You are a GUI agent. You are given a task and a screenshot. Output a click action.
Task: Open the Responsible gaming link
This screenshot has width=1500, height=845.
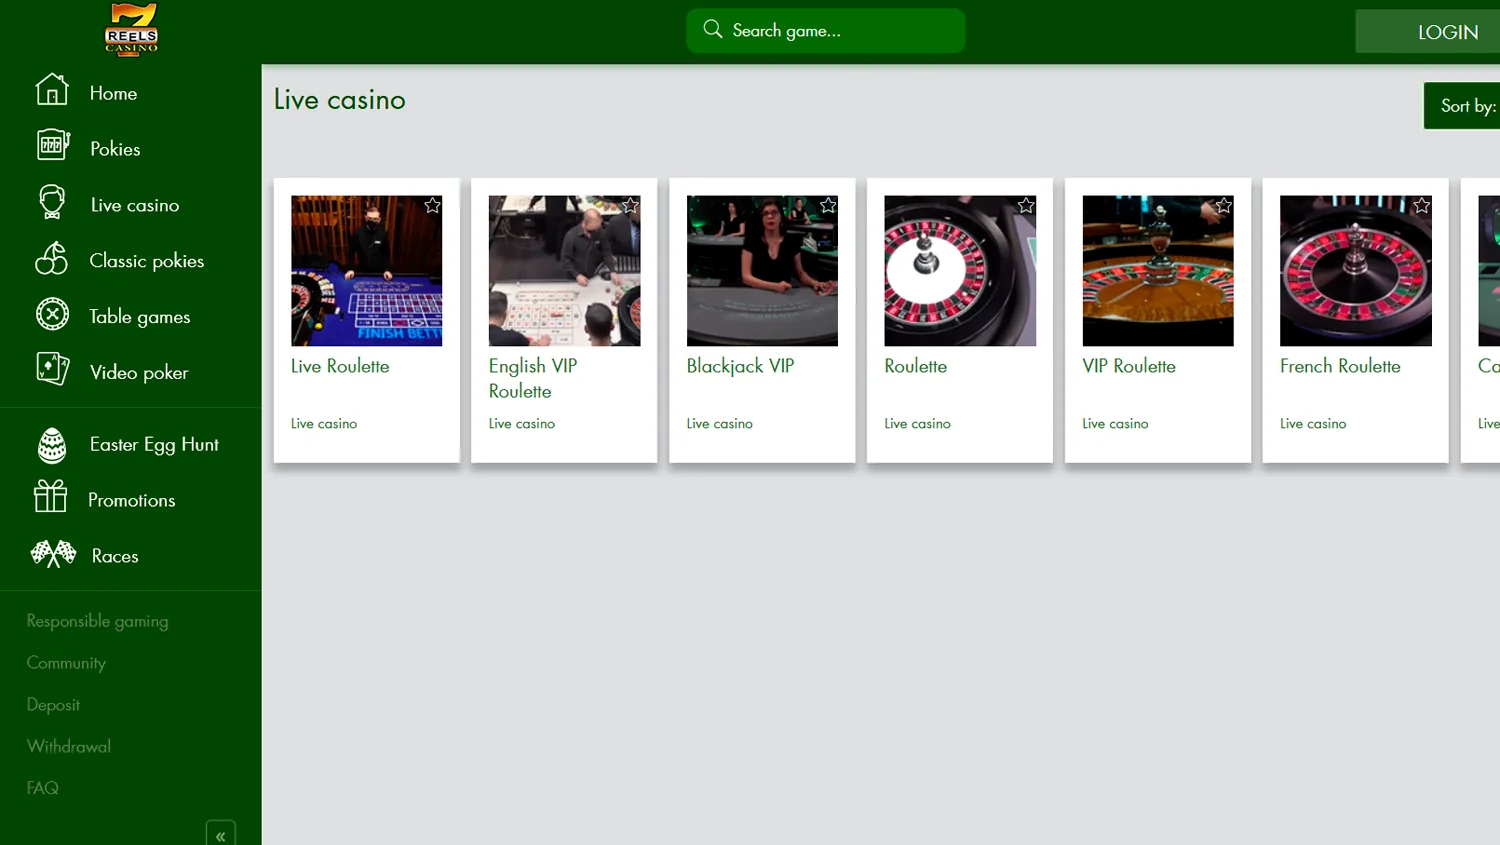97,621
